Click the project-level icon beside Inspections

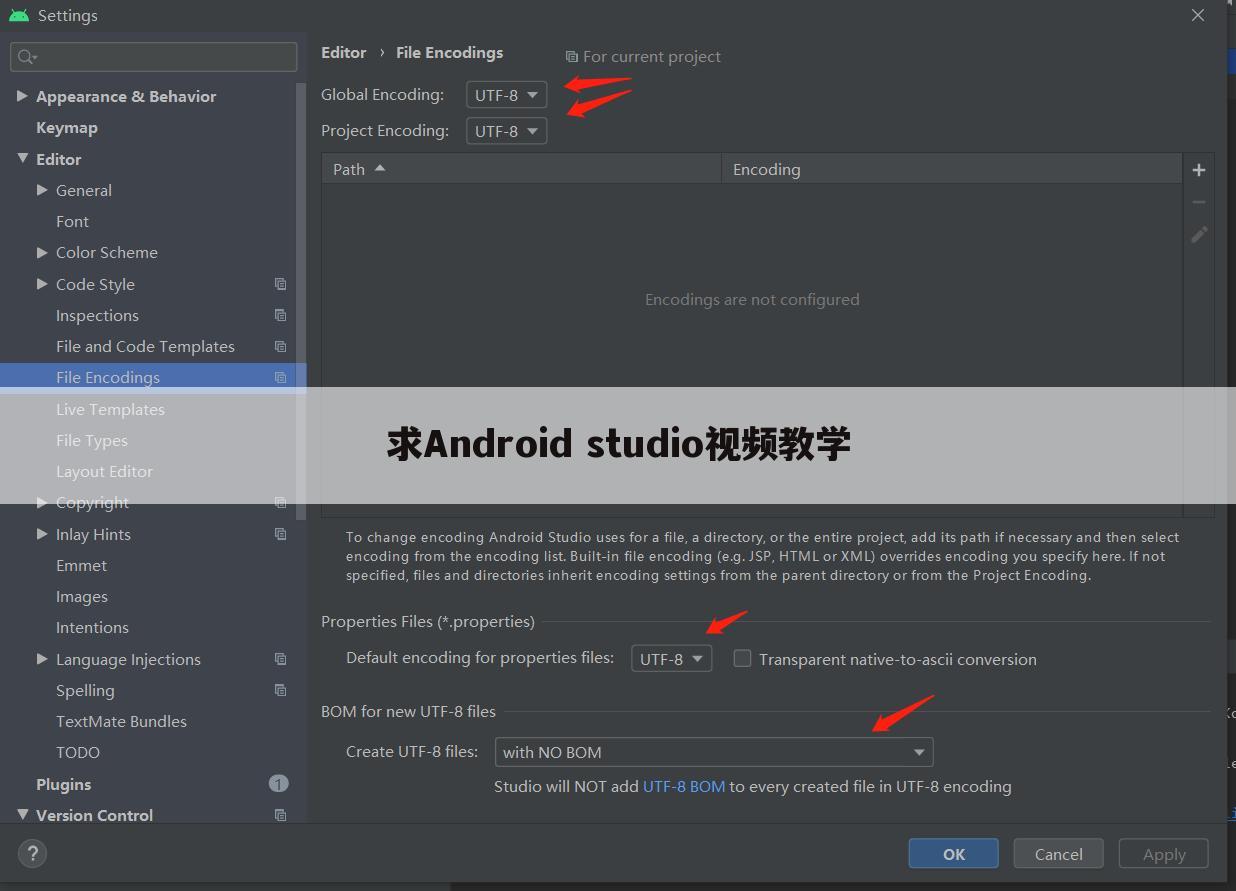(280, 315)
